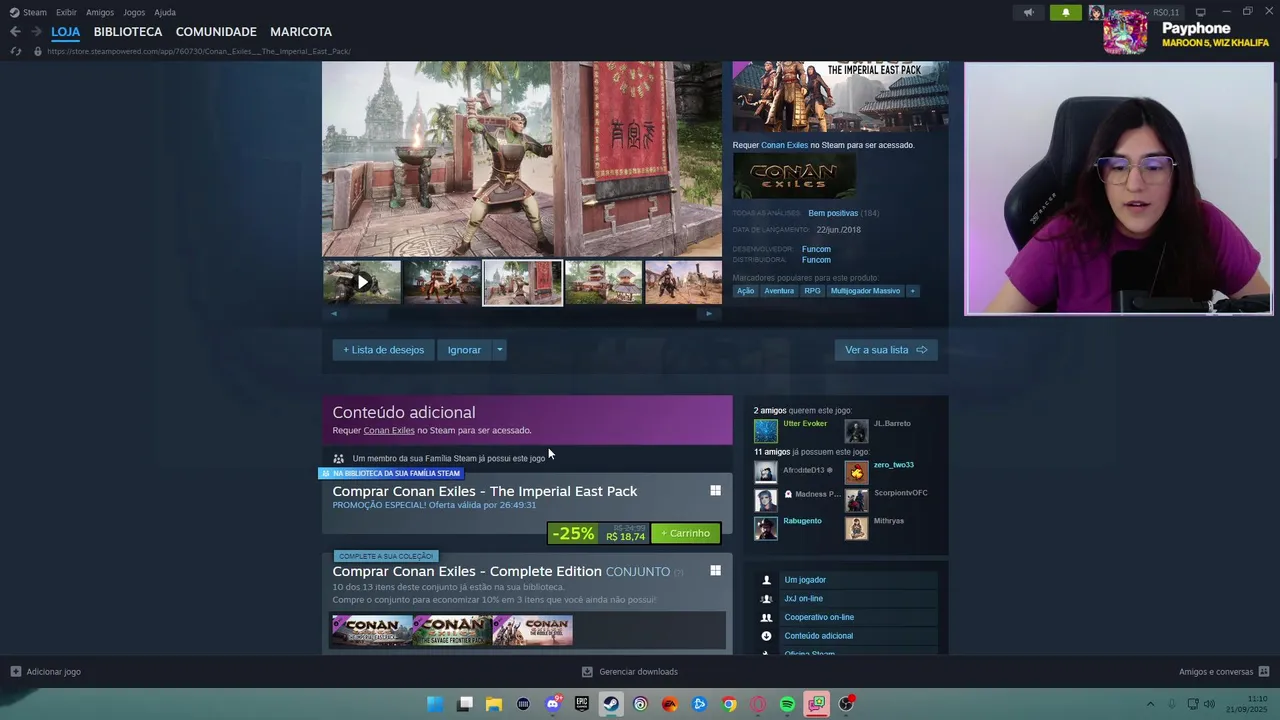1280x720 pixels.
Task: Open Conan Exiles link under Conteúdo adicional
Action: tap(389, 430)
